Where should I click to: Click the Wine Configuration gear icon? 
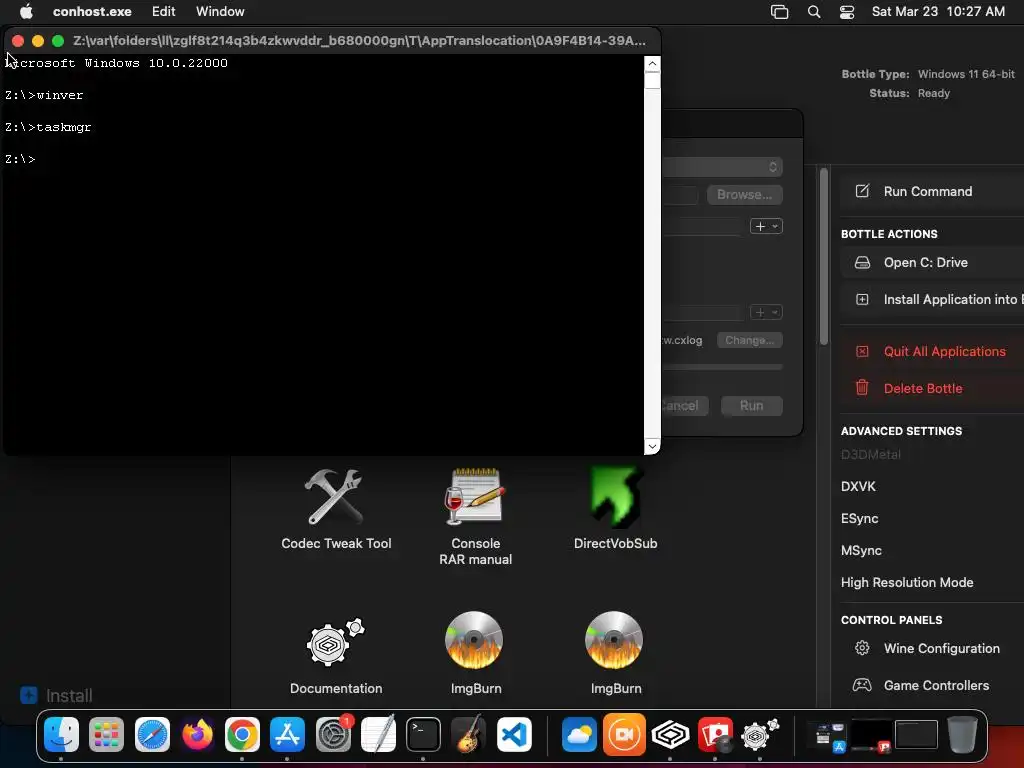coord(862,648)
